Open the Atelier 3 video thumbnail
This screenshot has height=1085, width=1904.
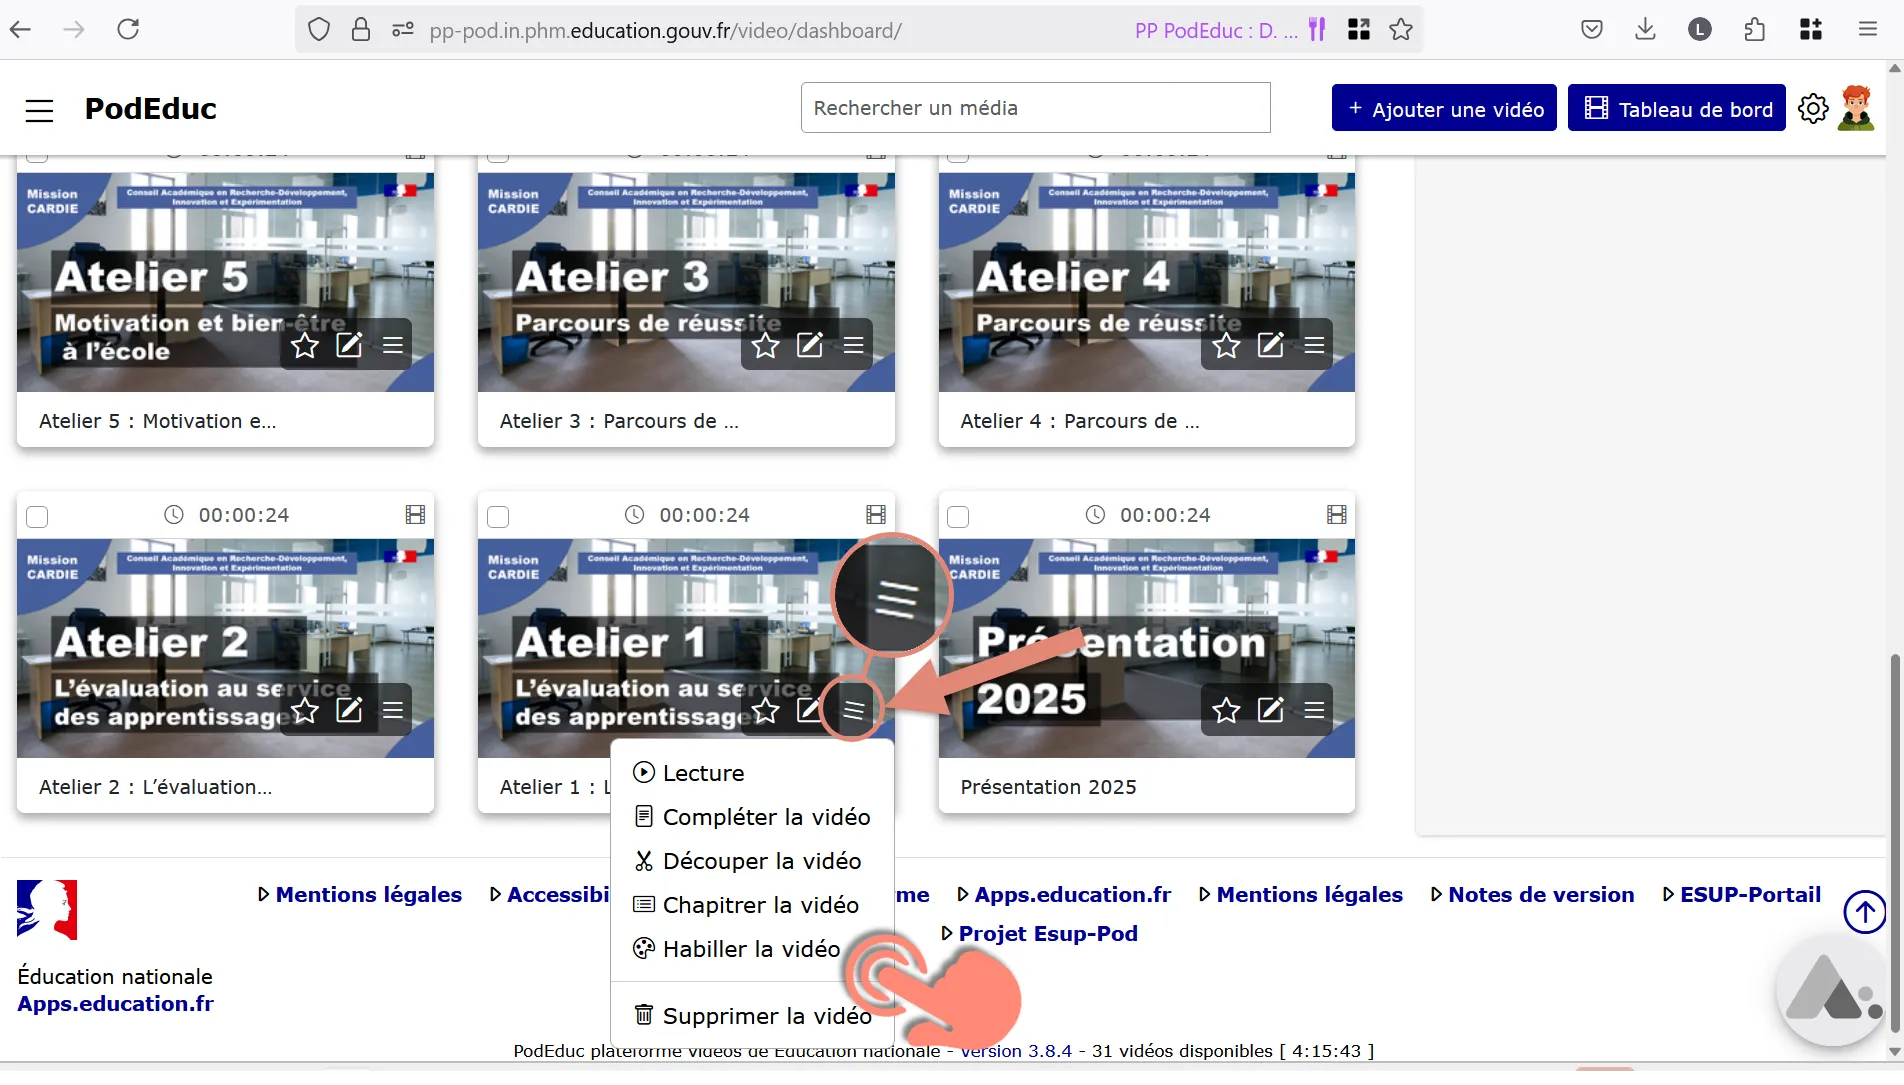point(686,283)
